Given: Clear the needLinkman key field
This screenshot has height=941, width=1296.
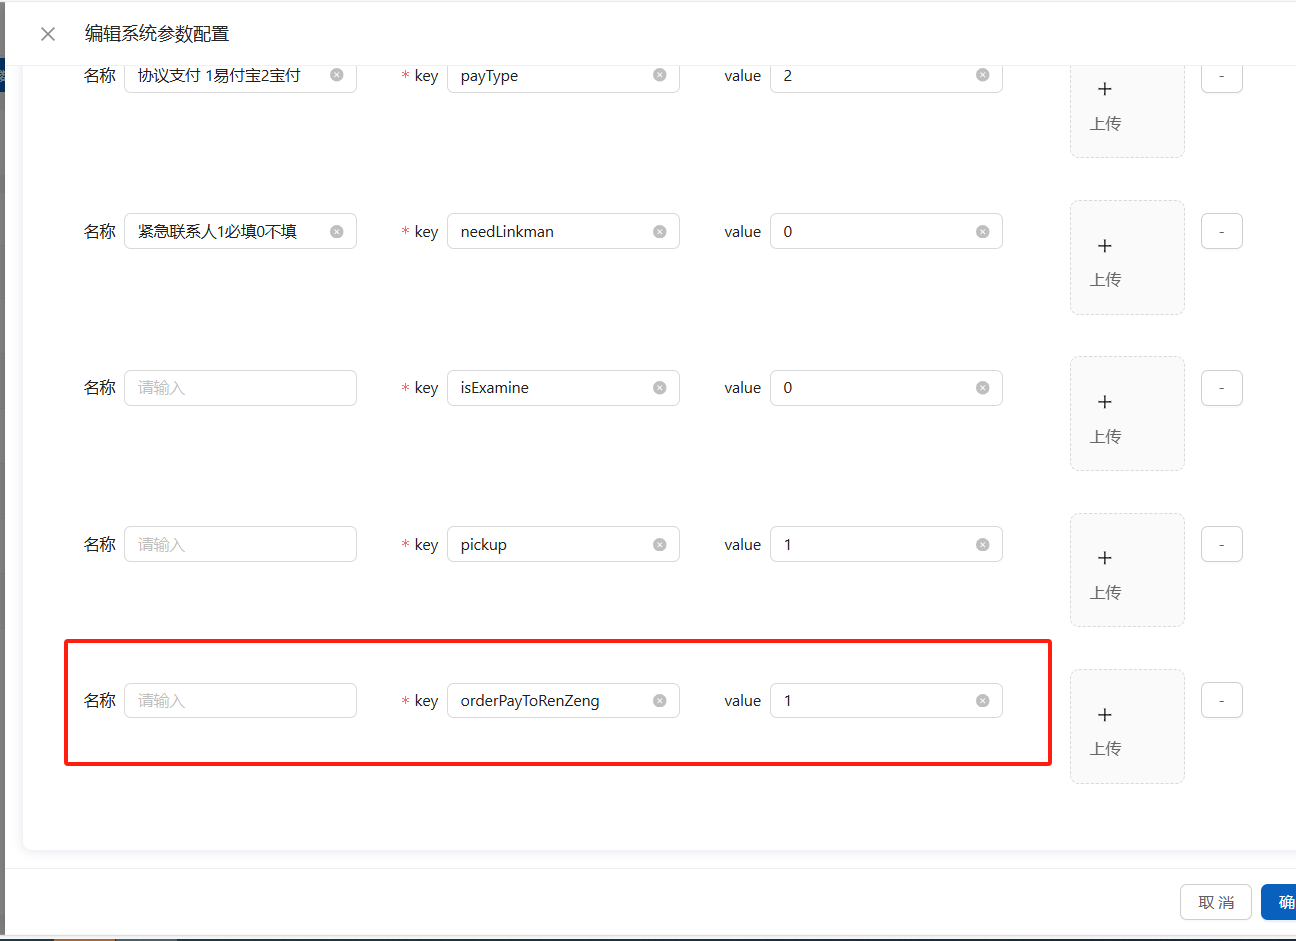Looking at the screenshot, I should [x=660, y=231].
